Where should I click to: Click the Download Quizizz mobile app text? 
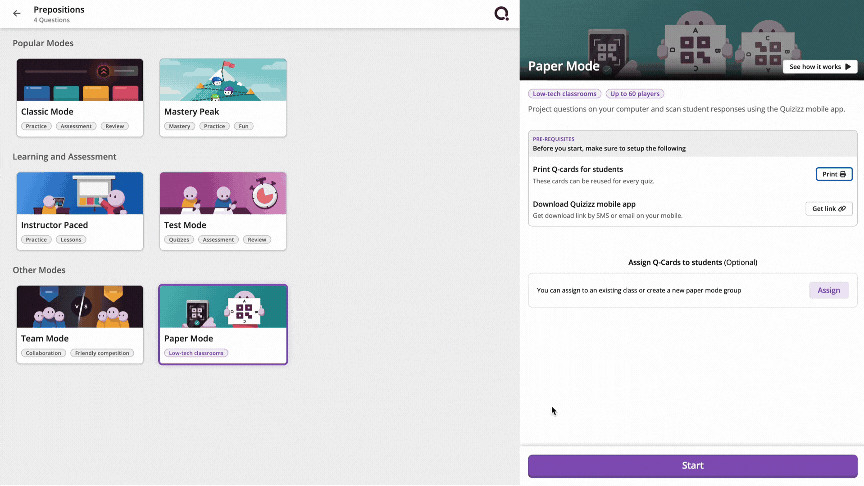tap(584, 204)
